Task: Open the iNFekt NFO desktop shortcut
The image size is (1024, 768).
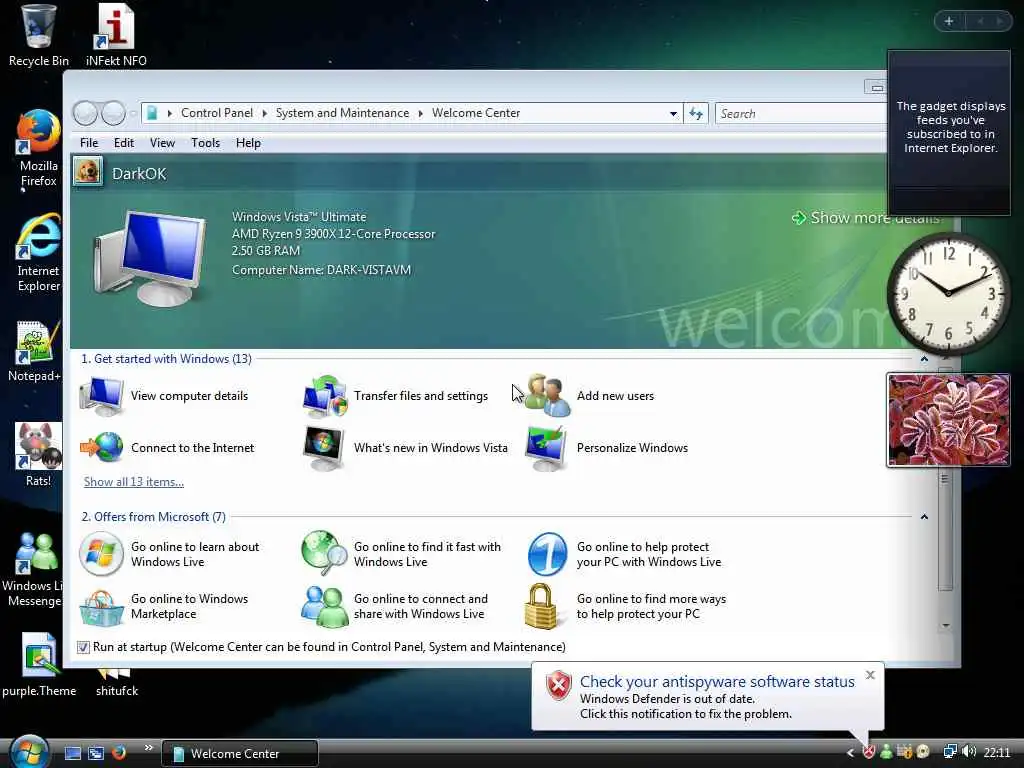Action: click(x=116, y=35)
